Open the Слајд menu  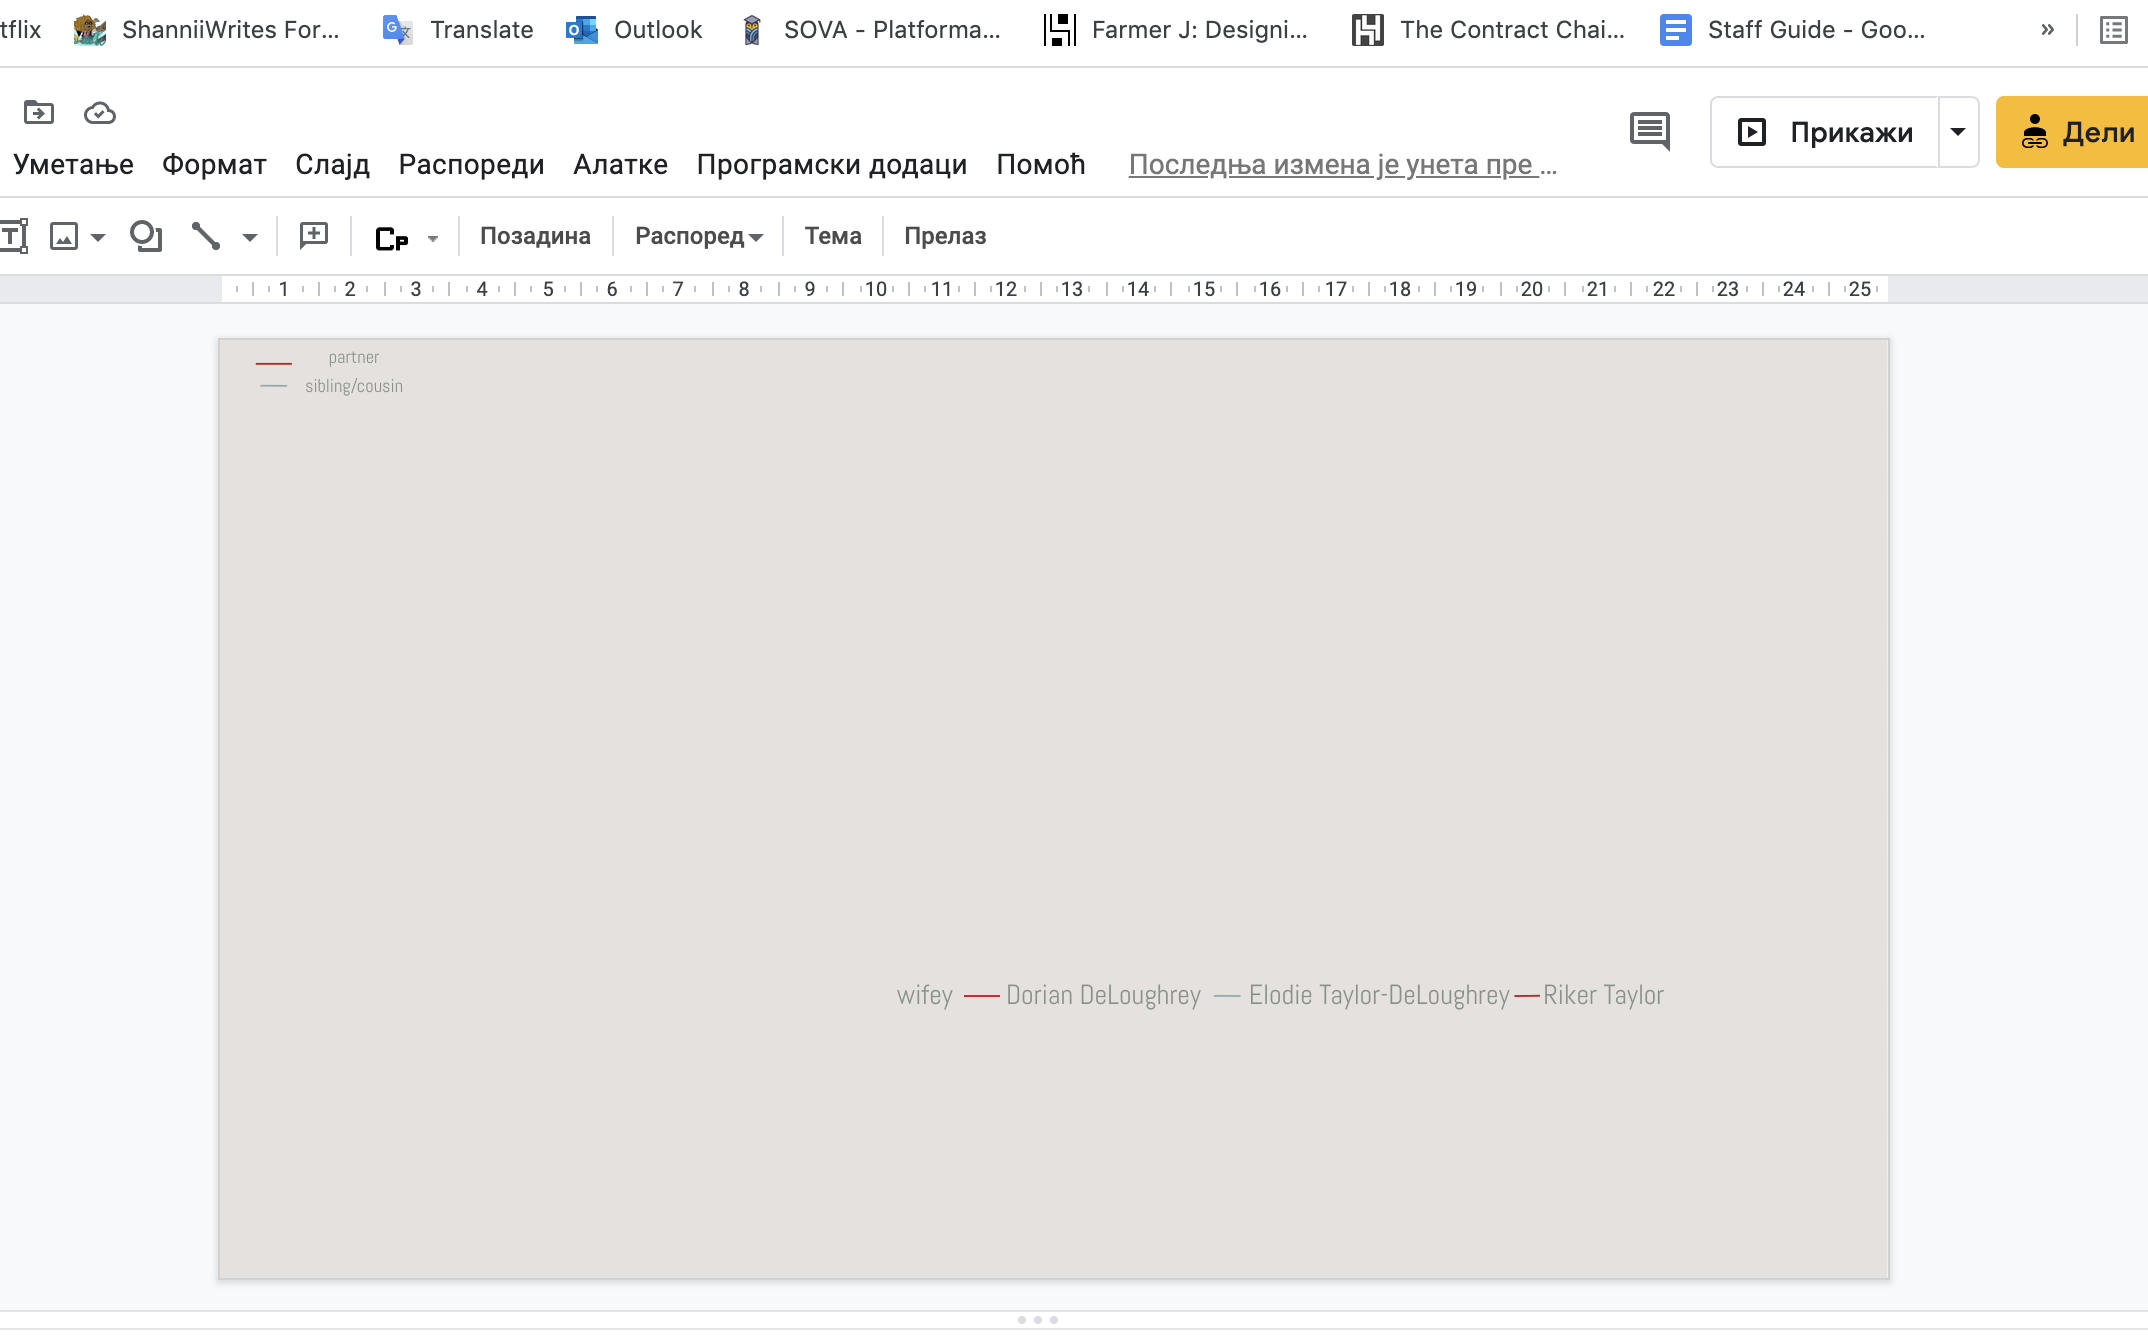point(332,164)
